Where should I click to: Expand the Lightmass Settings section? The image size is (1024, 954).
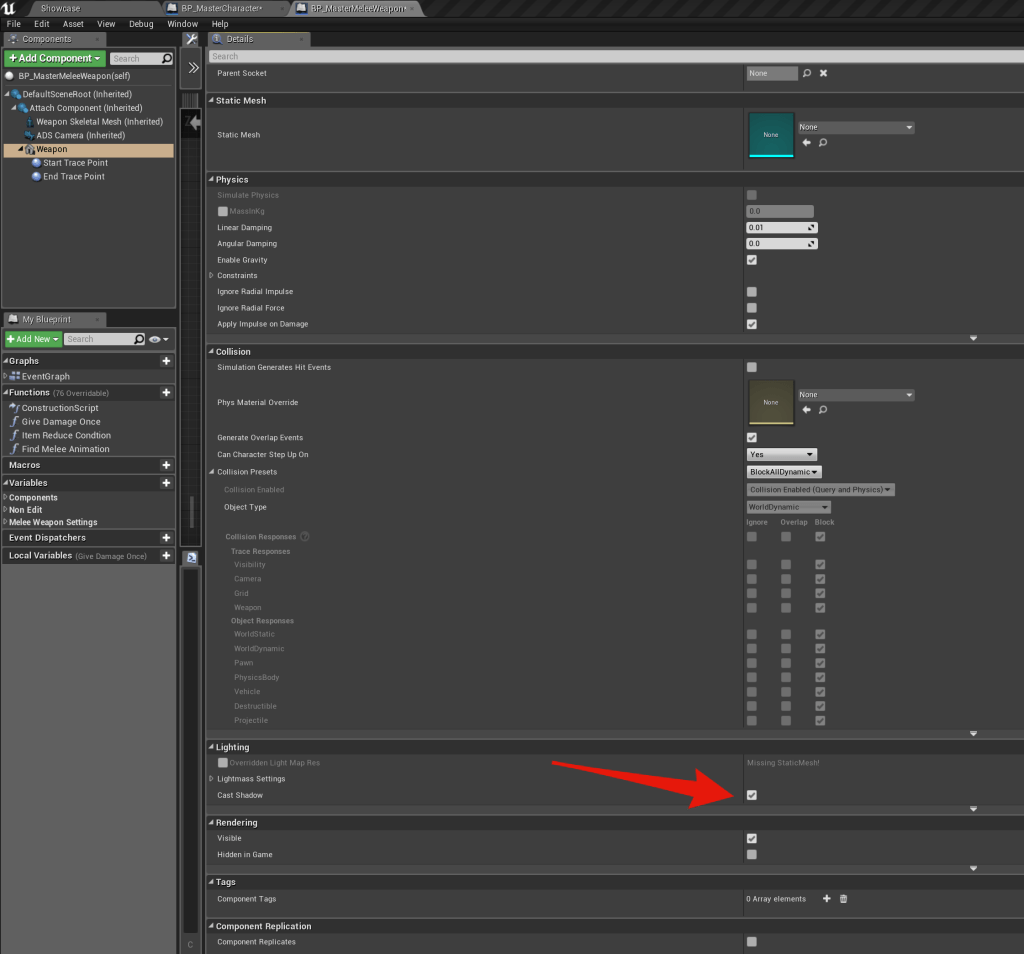coord(211,779)
